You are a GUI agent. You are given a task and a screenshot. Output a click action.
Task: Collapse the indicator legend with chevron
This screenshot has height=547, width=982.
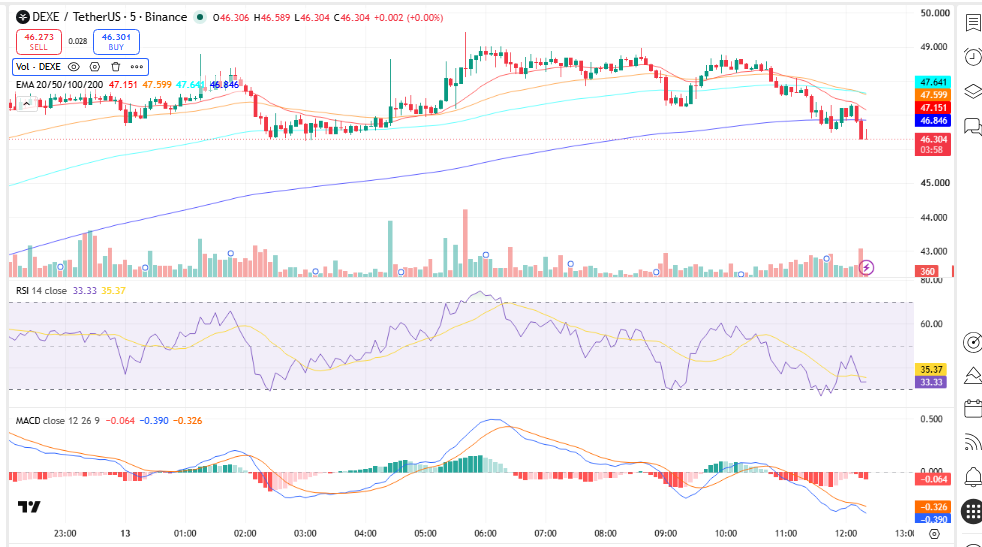[26, 103]
